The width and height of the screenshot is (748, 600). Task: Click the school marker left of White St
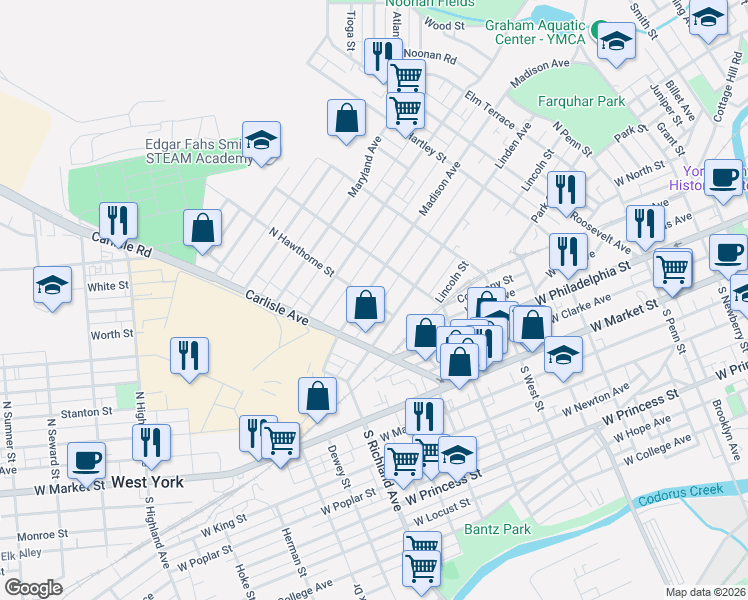(52, 285)
